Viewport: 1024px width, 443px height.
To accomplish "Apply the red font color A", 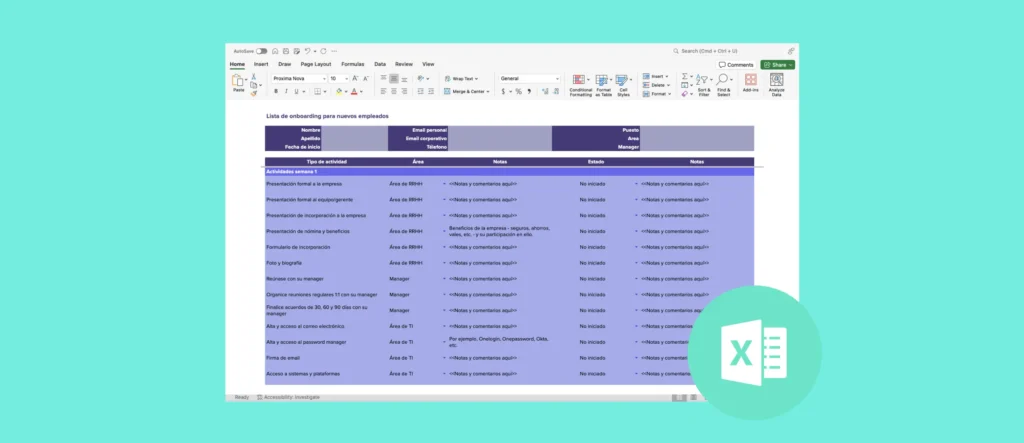I will coord(354,91).
